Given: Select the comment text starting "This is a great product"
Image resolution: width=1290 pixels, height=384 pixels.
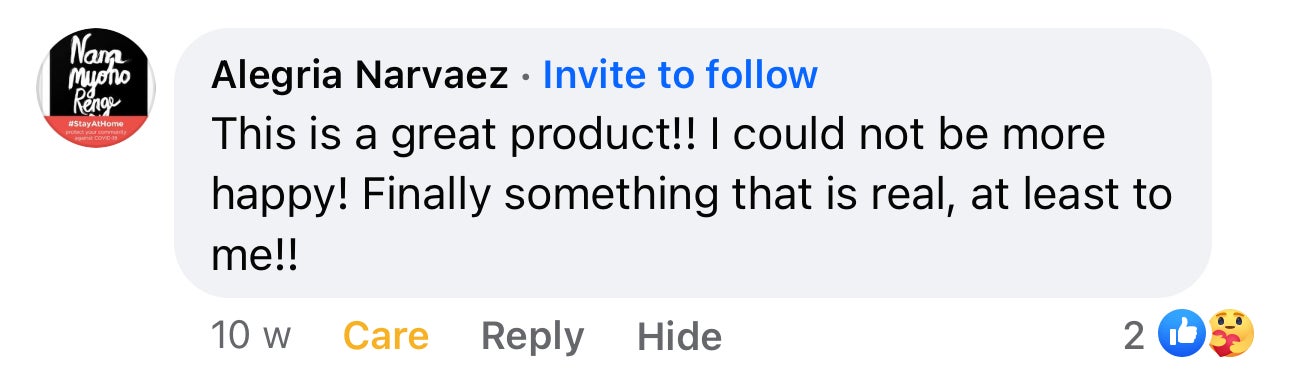Looking at the screenshot, I should pyautogui.click(x=691, y=193).
